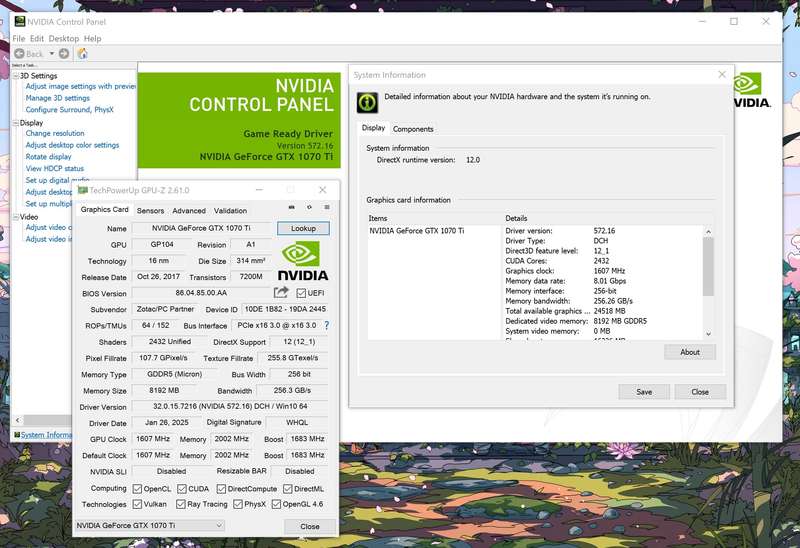This screenshot has height=548, width=800.
Task: Toggle the UEFI checkbox
Action: pos(301,293)
